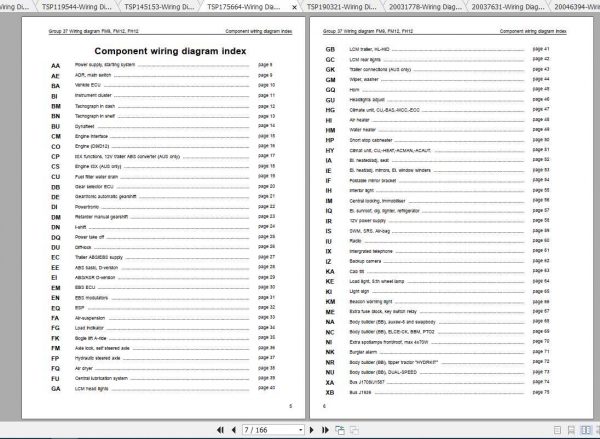
Task: Enable continuous scrolling page view
Action: pos(571,430)
